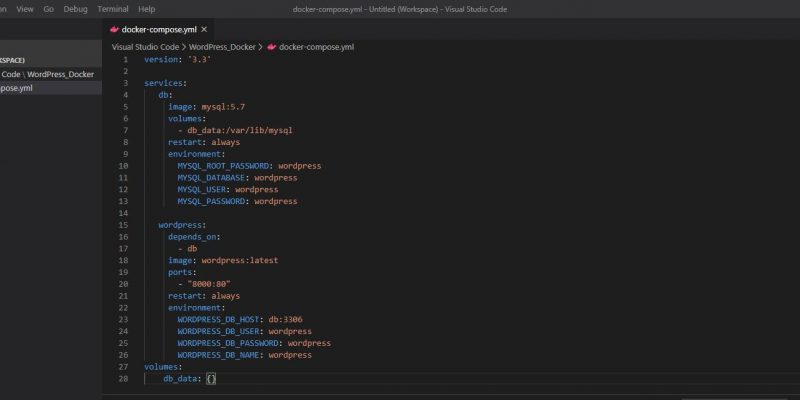
Task: Click the 'db:' key on line 4
Action: [165, 95]
